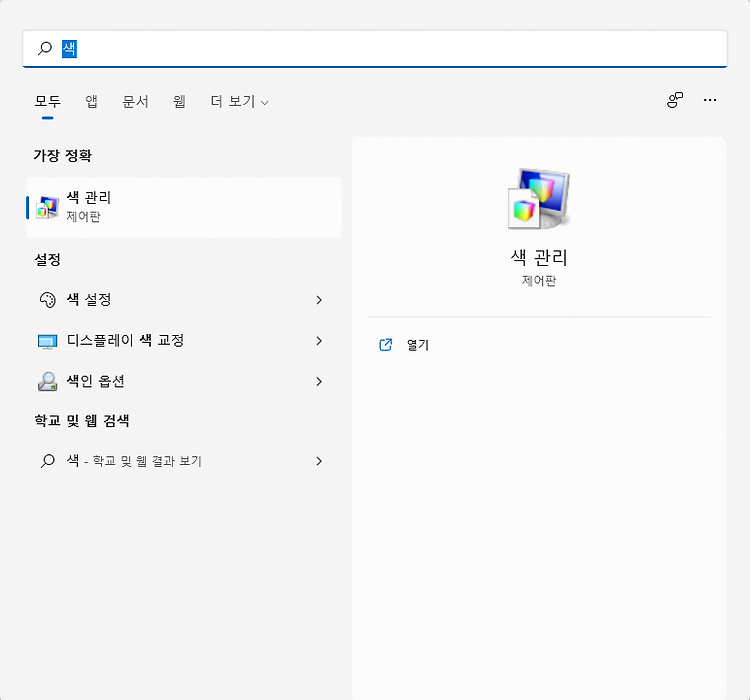Viewport: 750px width, 700px height.
Task: Click 색 관리 icon in best match
Action: point(47,207)
